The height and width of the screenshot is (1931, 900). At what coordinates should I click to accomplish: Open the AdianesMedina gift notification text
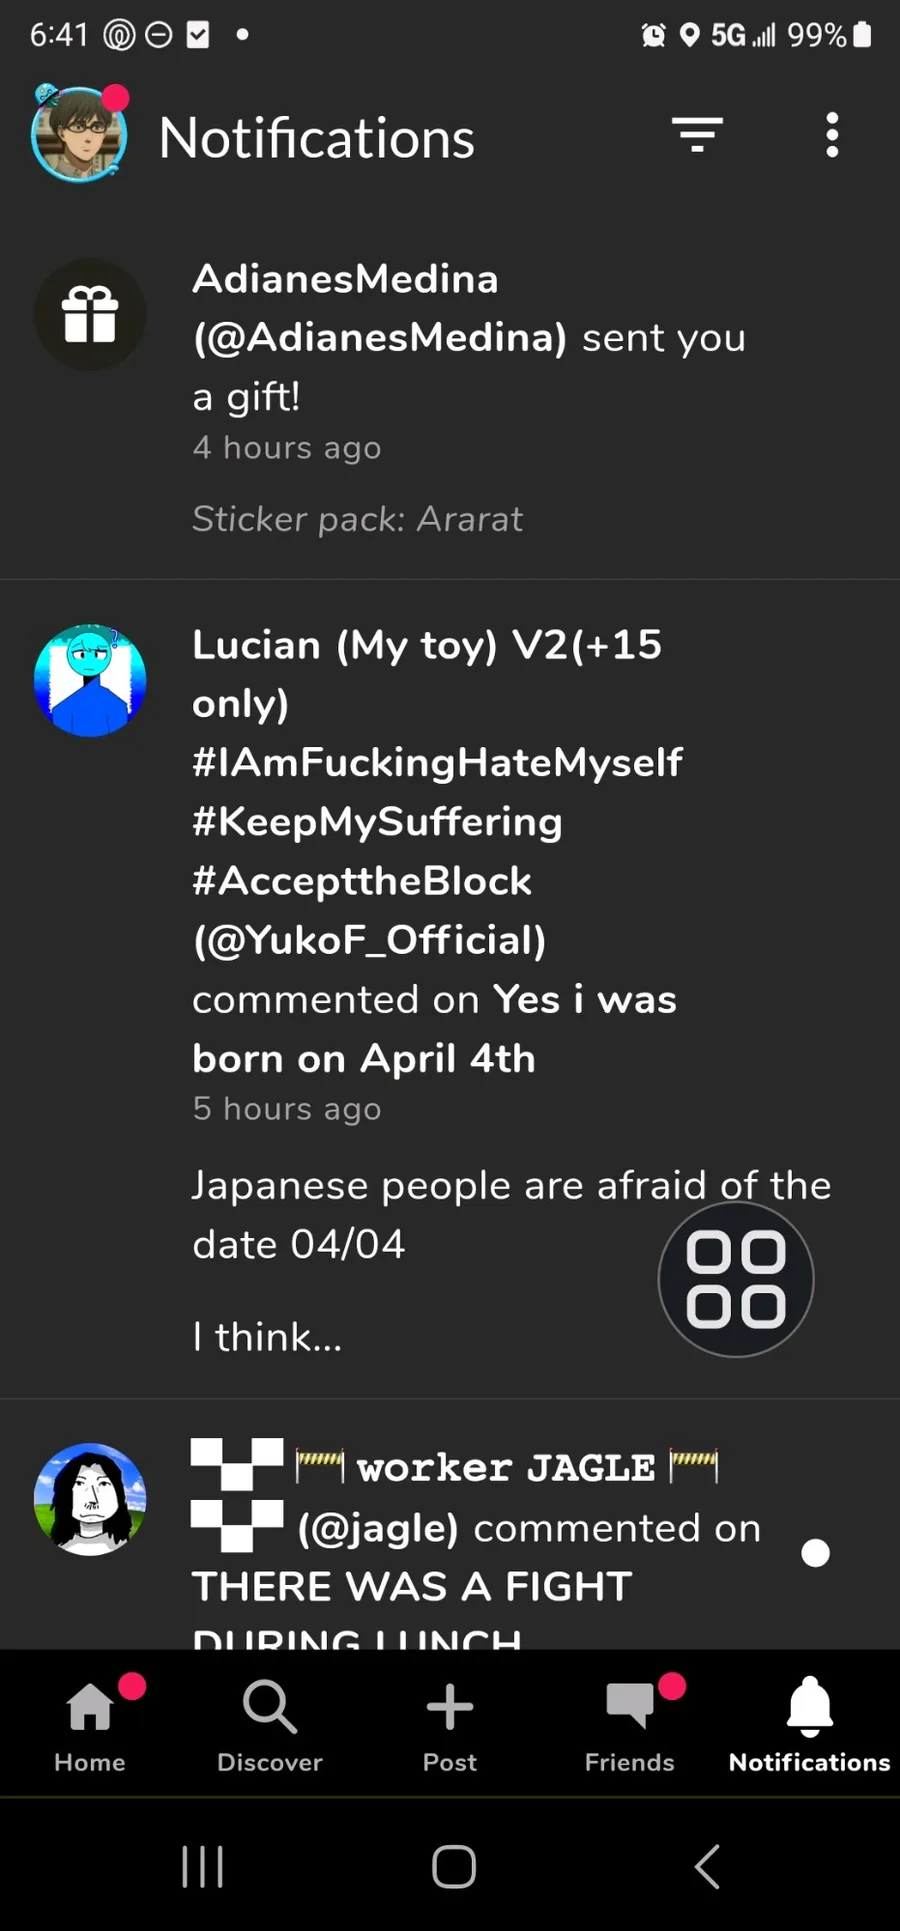click(468, 337)
